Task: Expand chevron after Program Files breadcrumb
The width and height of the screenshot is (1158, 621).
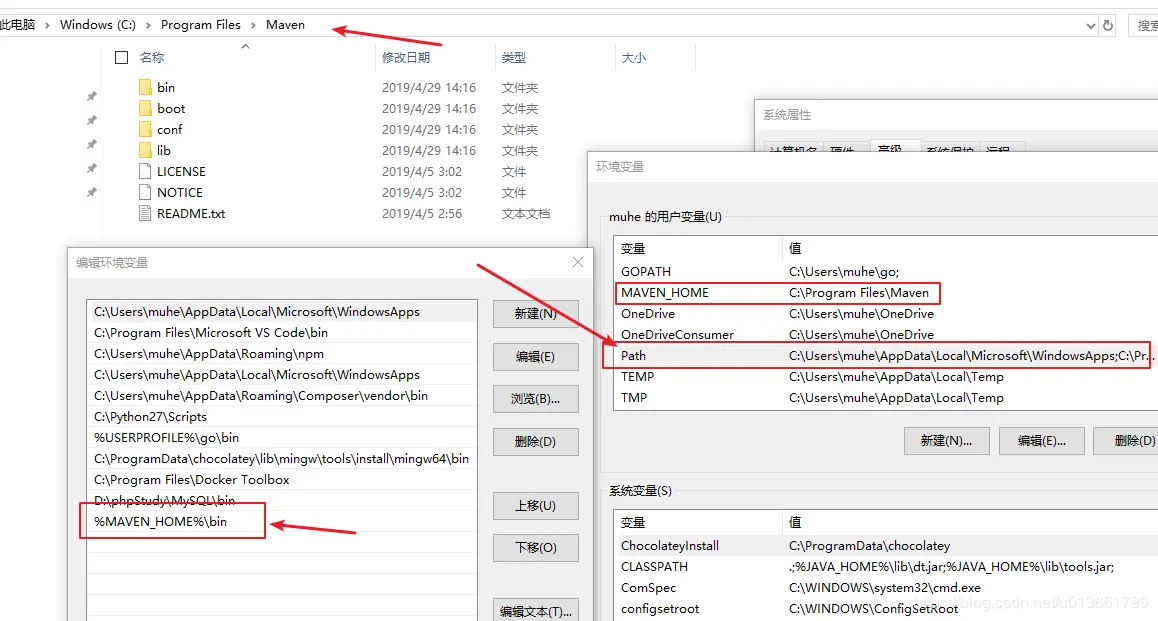Action: click(x=253, y=25)
